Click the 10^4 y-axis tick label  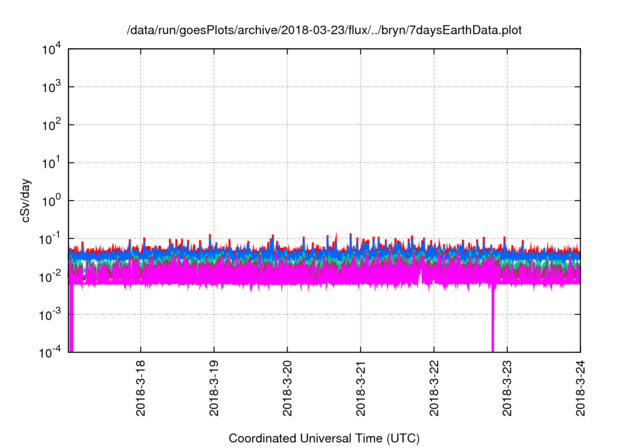point(51,49)
